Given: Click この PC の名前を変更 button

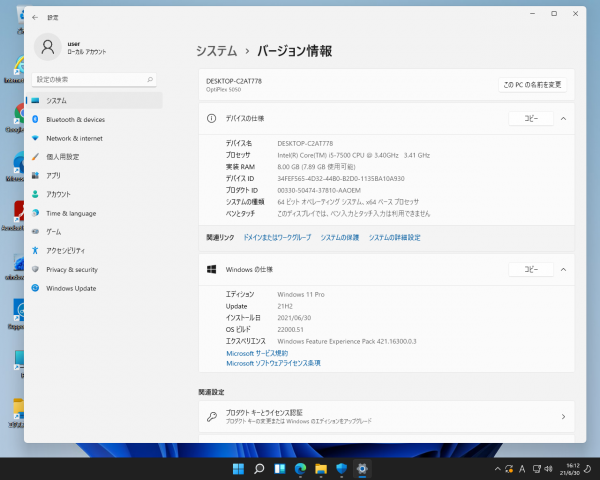Looking at the screenshot, I should pos(532,85).
